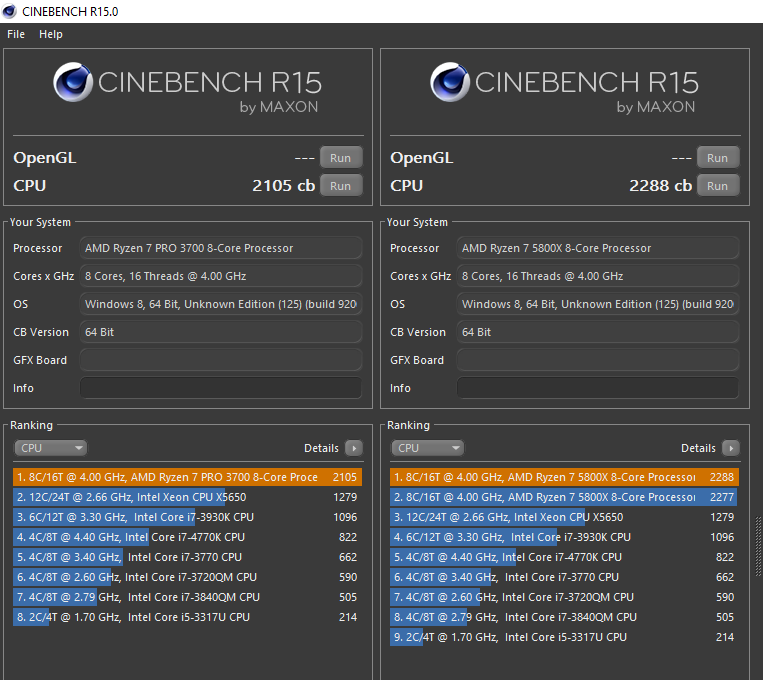This screenshot has height=680, width=763.
Task: Open the File menu
Action: (x=16, y=34)
